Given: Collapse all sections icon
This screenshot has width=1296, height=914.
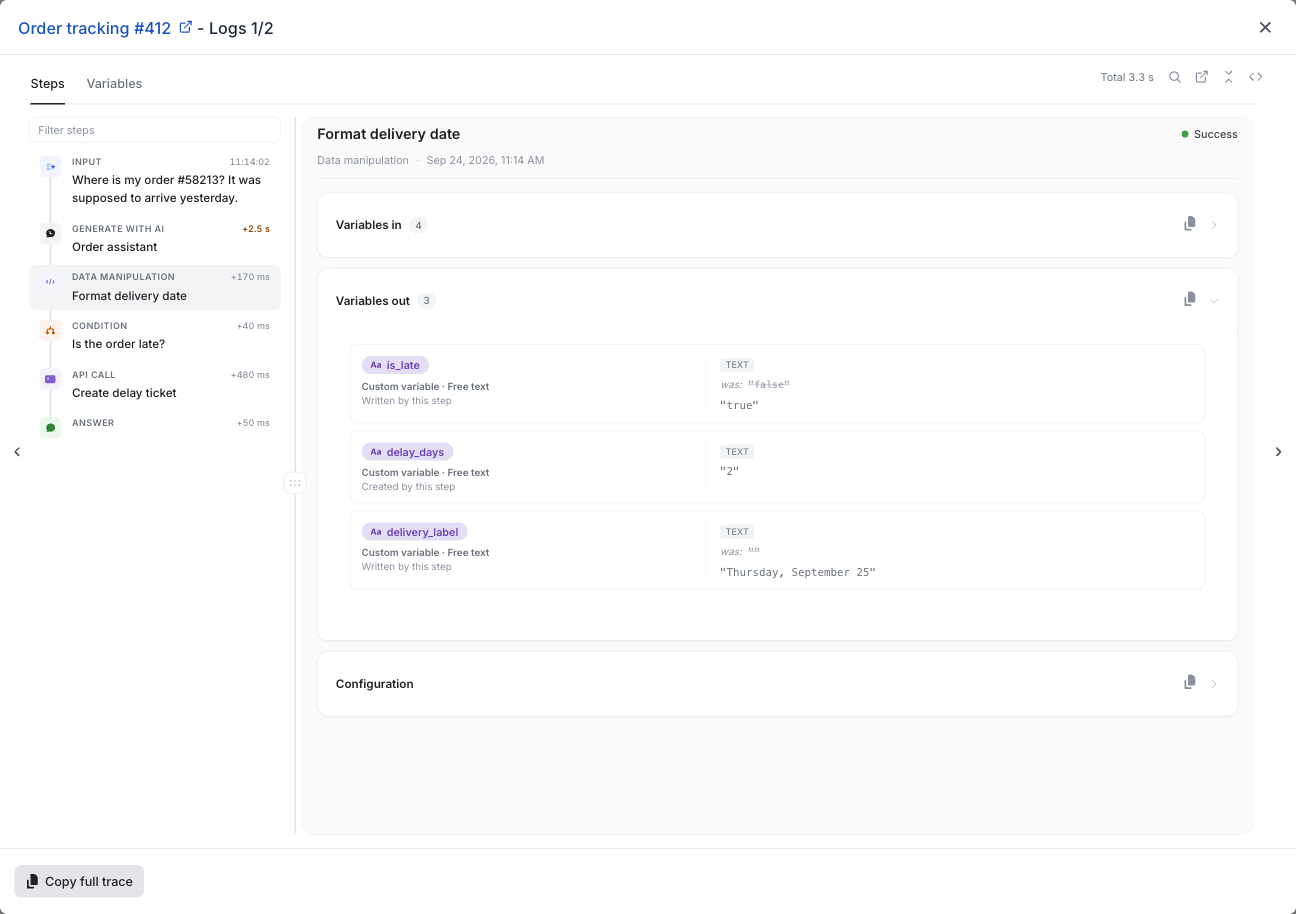Looking at the screenshot, I should [1228, 77].
